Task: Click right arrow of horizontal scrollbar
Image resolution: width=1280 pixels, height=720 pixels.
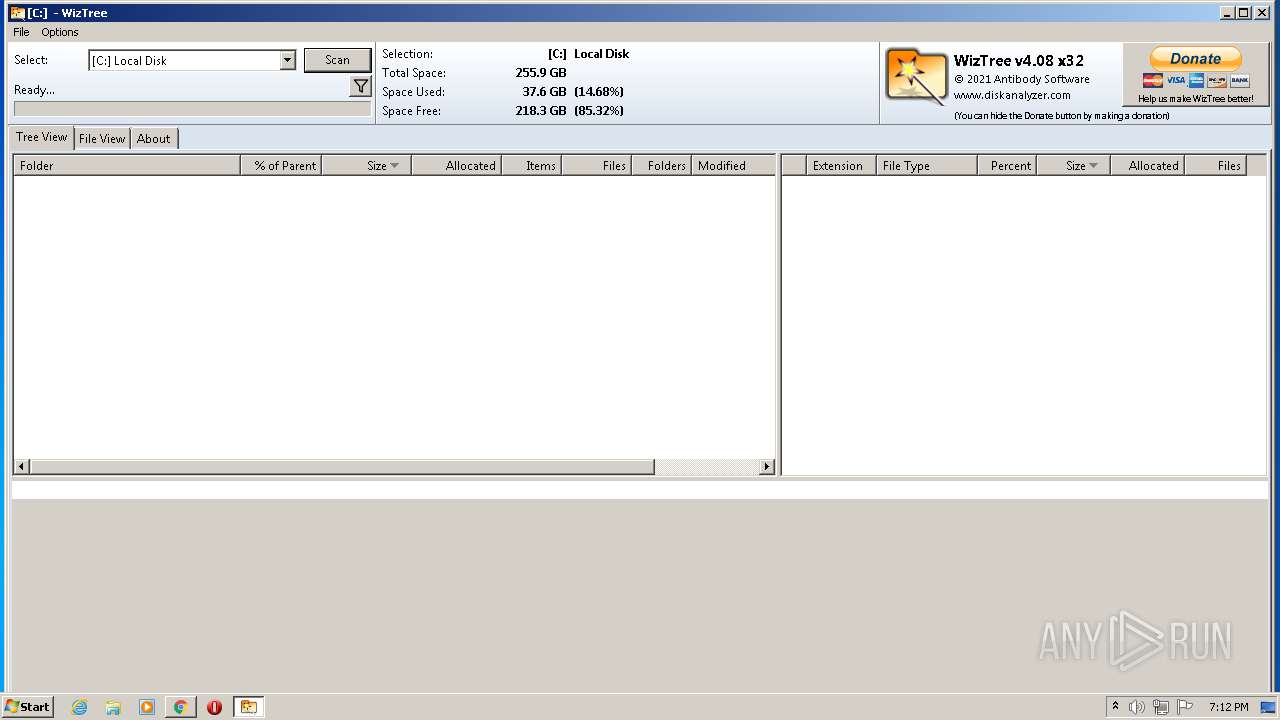Action: click(767, 467)
